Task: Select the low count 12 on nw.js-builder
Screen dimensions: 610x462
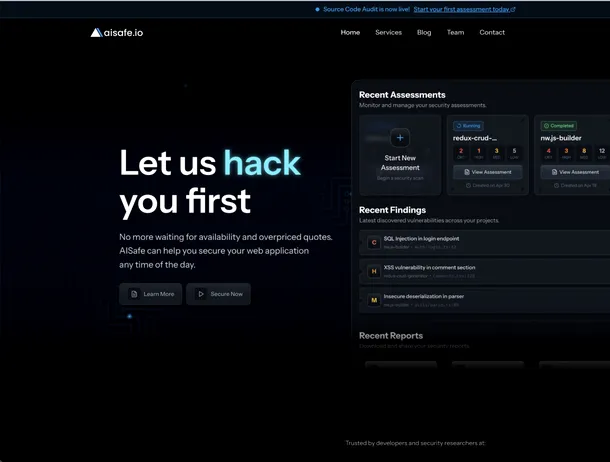Action: [602, 153]
